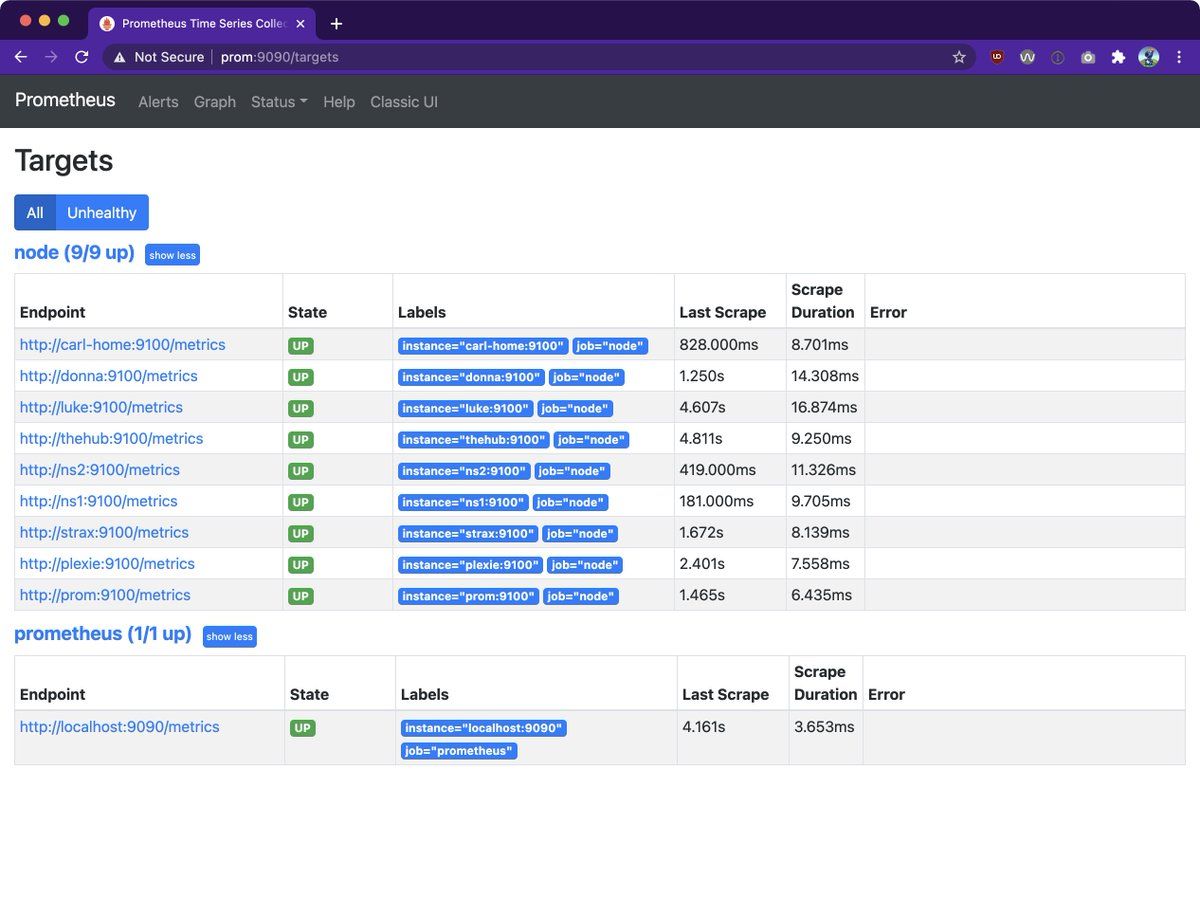The width and height of the screenshot is (1200, 898).
Task: Click the UP badge for localhost:9090
Action: click(303, 728)
